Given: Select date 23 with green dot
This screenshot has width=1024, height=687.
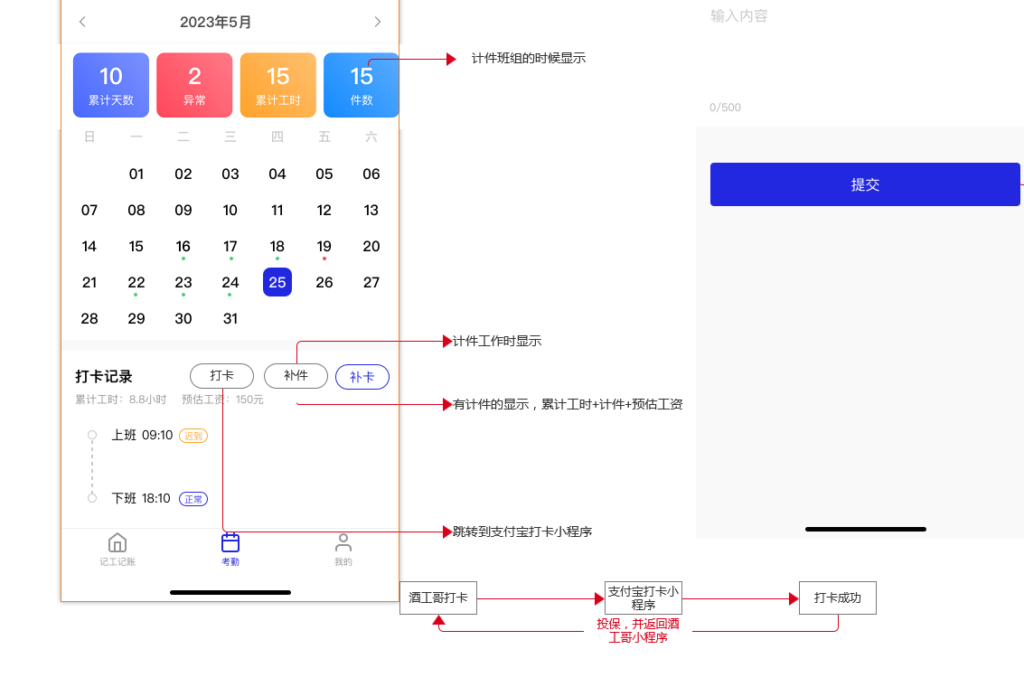Looking at the screenshot, I should pos(184,282).
